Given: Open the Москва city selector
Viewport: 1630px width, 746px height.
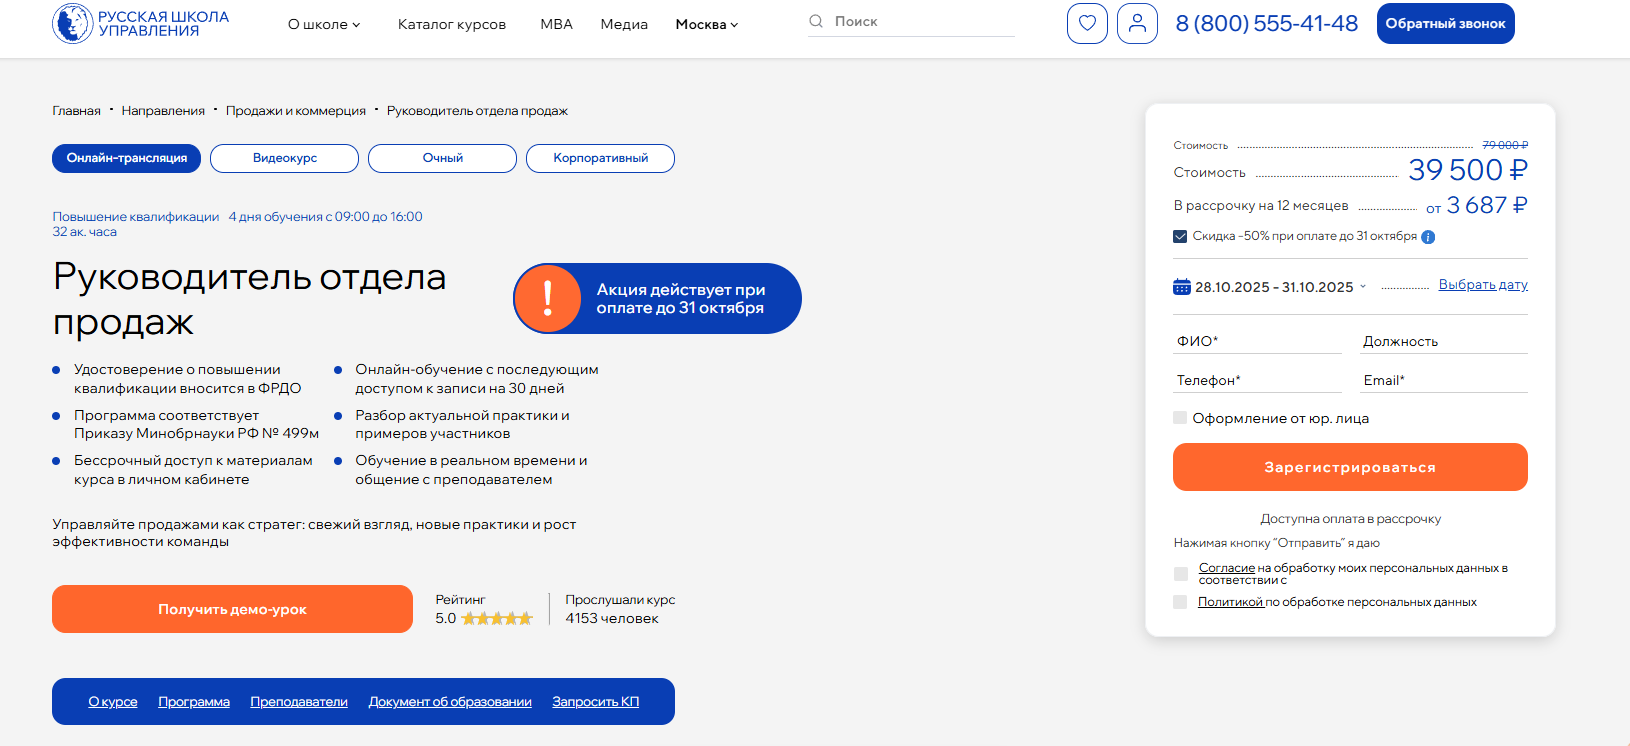Looking at the screenshot, I should point(706,24).
